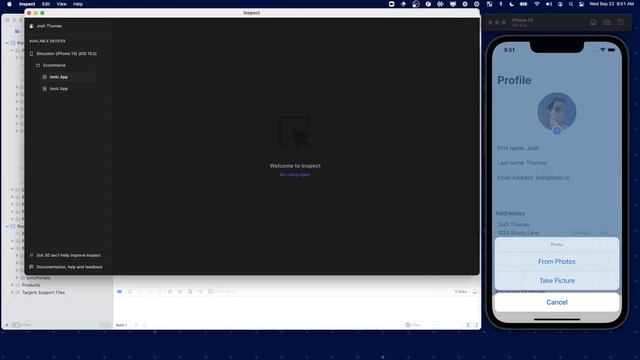The image size is (640, 360).
Task: Toggle breakpoints in Xcode debug bar
Action: pyautogui.click(x=120, y=291)
